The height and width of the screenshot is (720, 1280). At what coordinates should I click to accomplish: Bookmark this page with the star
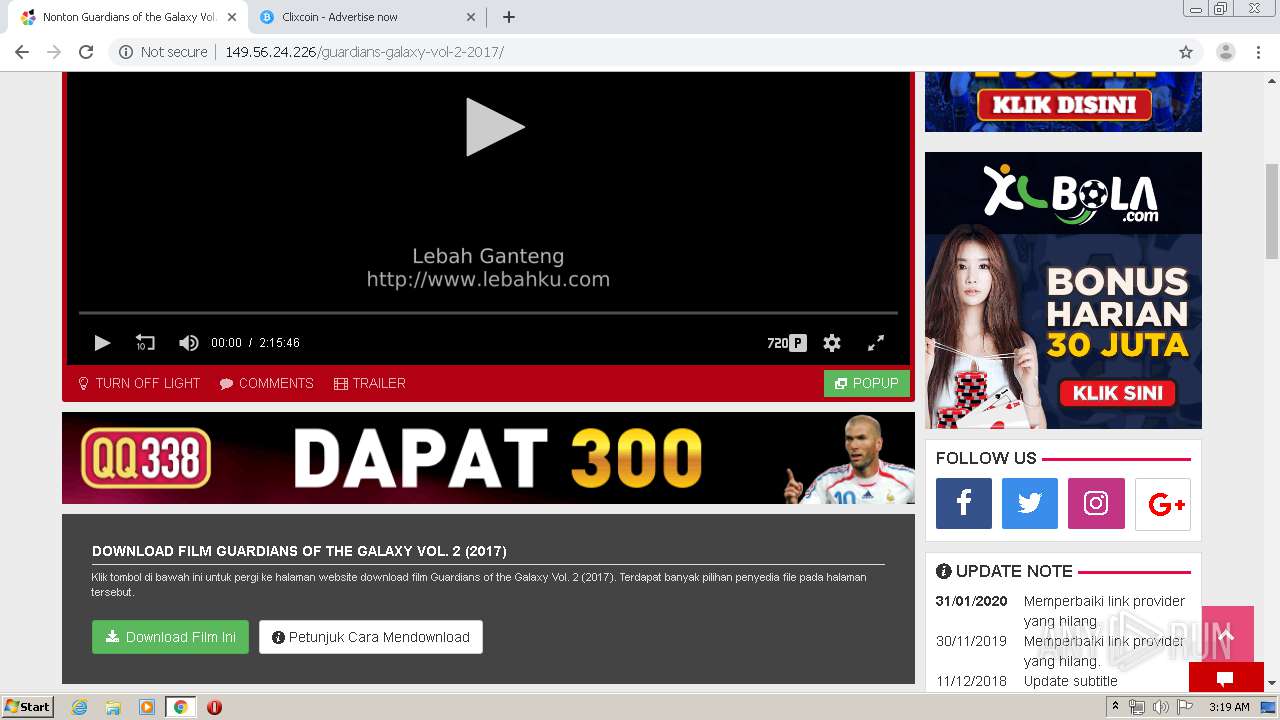(1186, 52)
